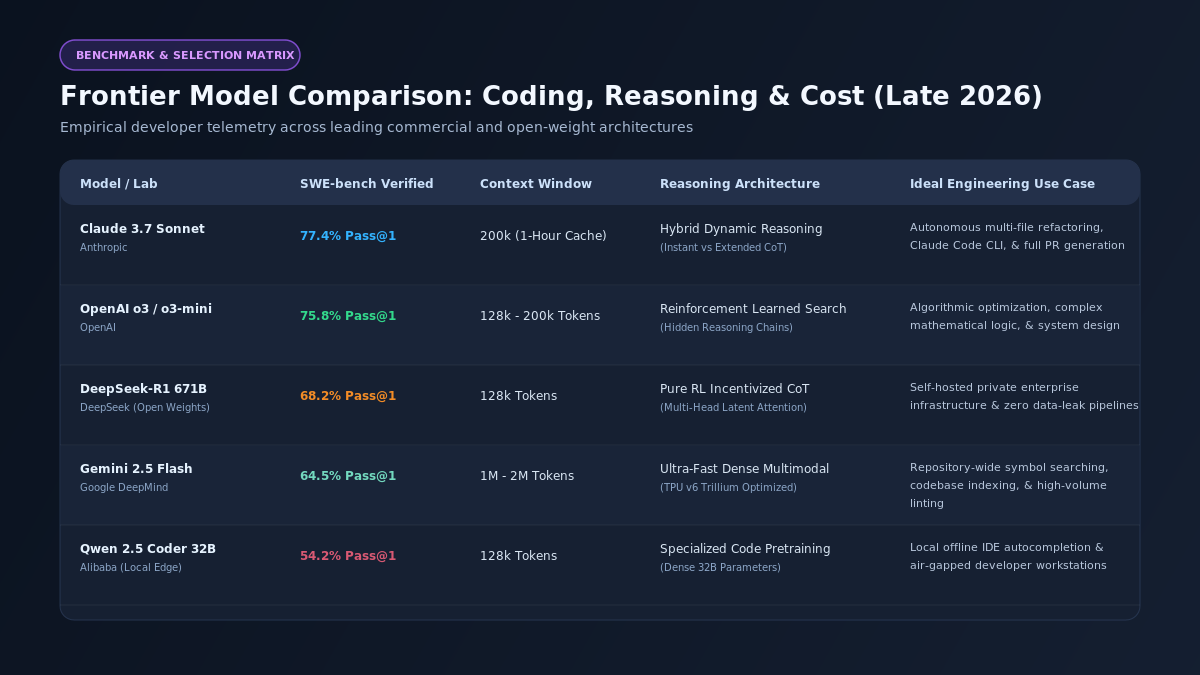Screen dimensions: 1200x675
Task: Select the "Qwen 2.5 Coder 32B" model name
Action: click(148, 549)
